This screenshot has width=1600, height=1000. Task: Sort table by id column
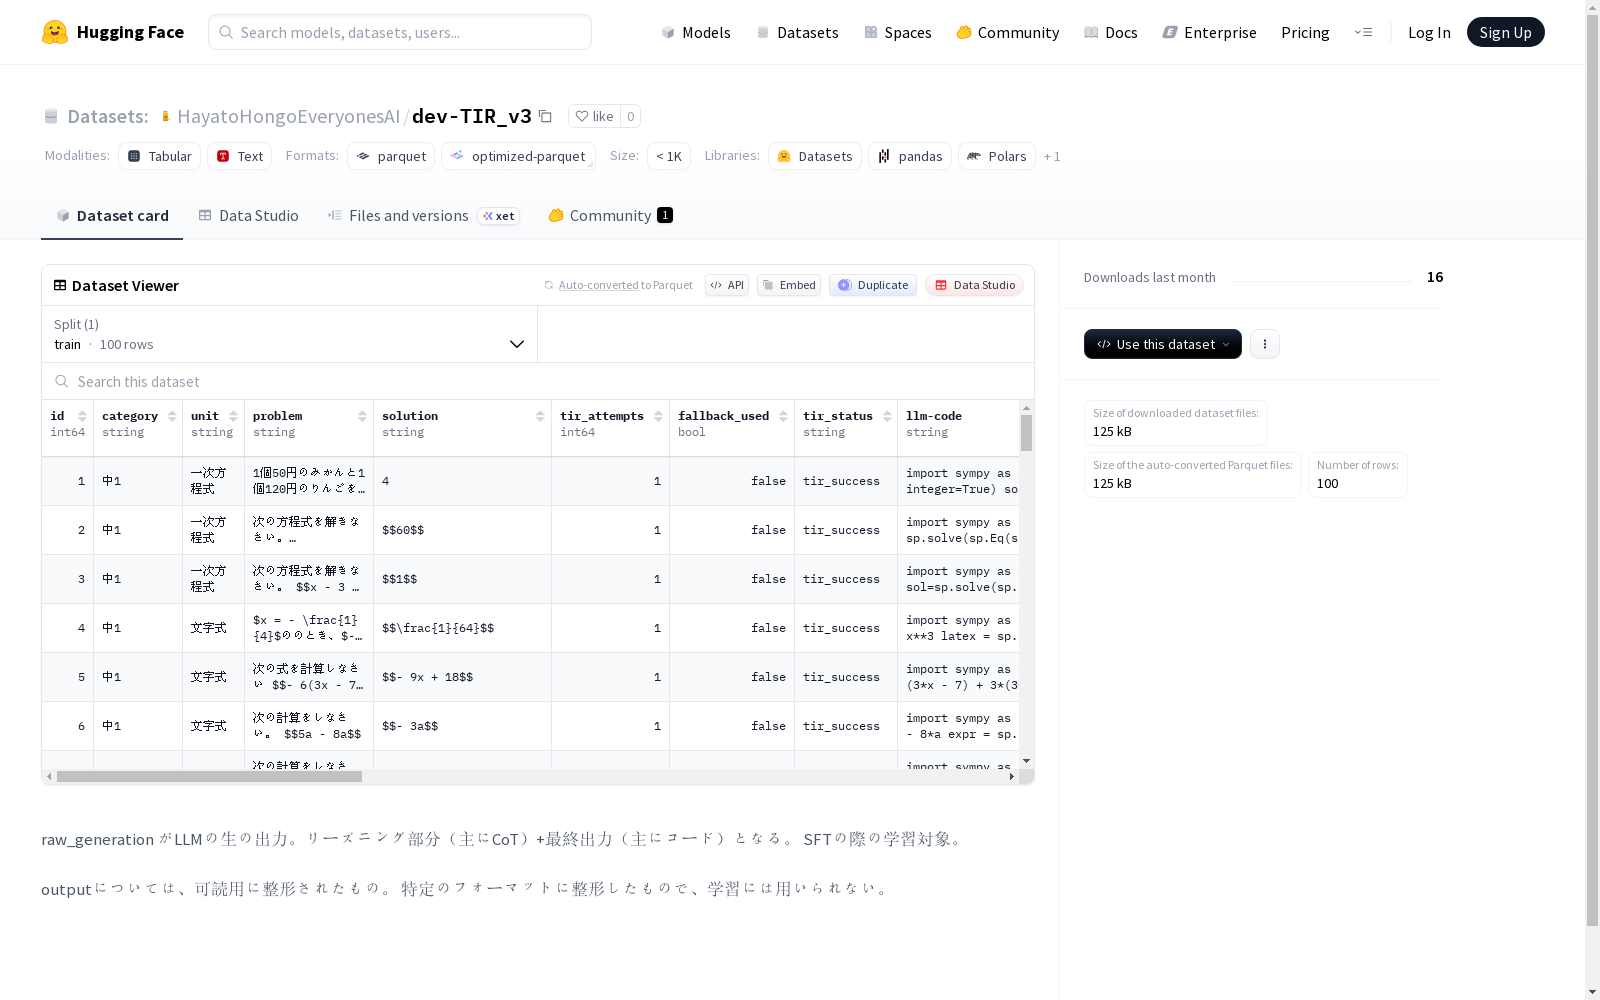pos(82,416)
